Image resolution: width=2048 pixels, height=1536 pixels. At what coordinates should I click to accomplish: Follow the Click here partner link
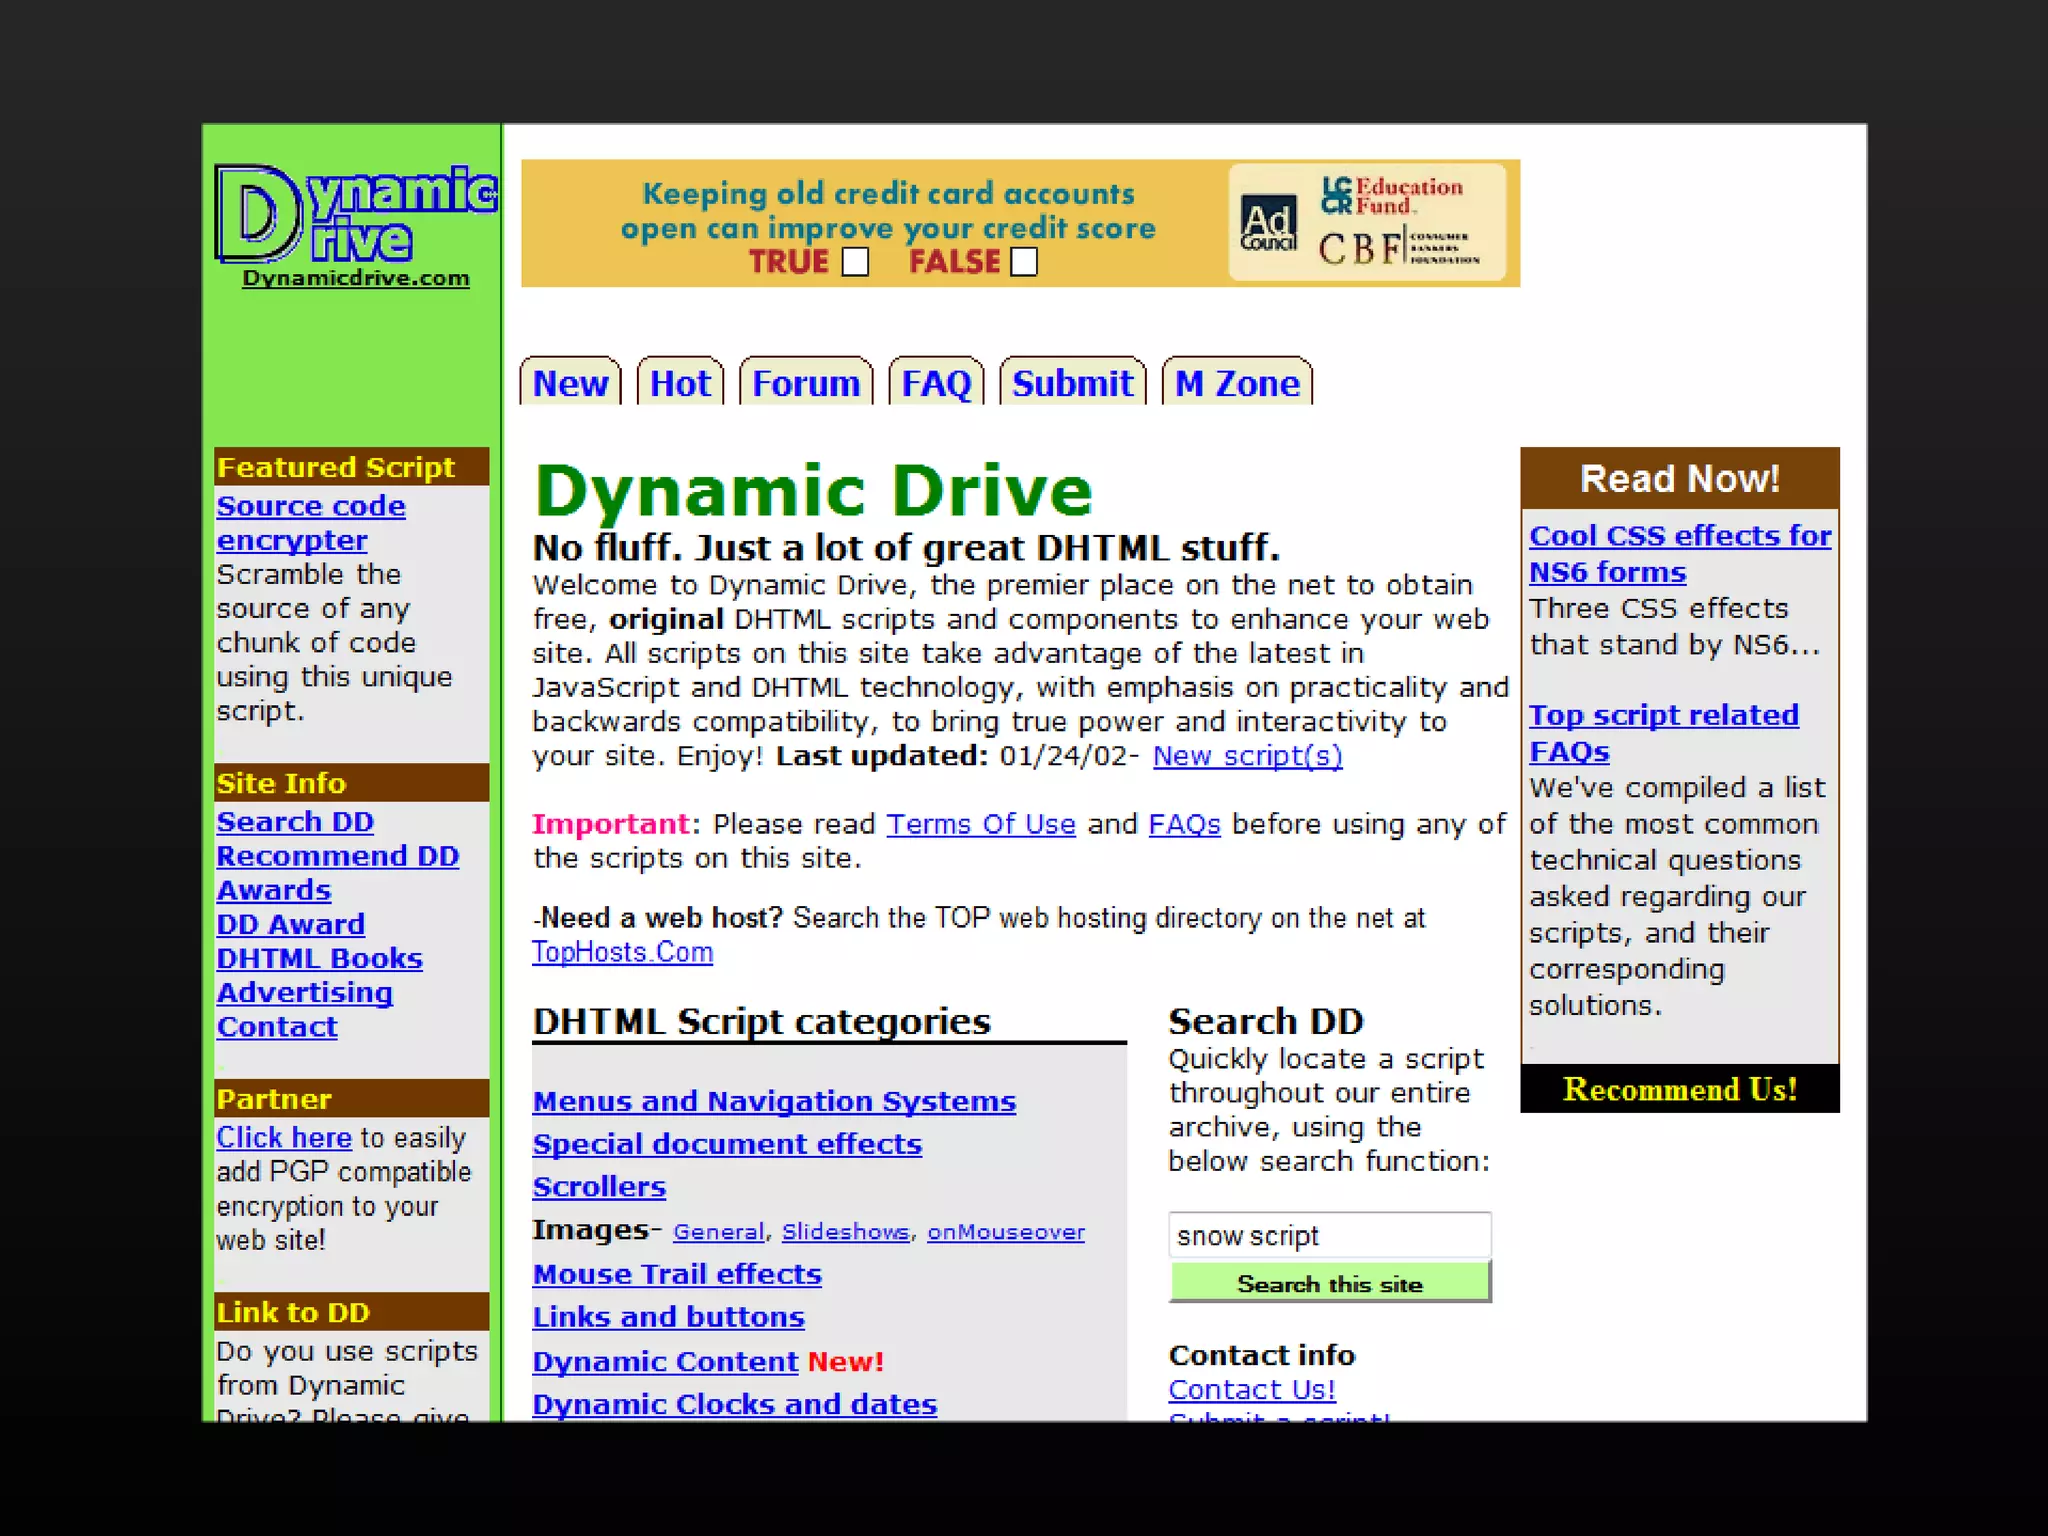coord(284,1138)
